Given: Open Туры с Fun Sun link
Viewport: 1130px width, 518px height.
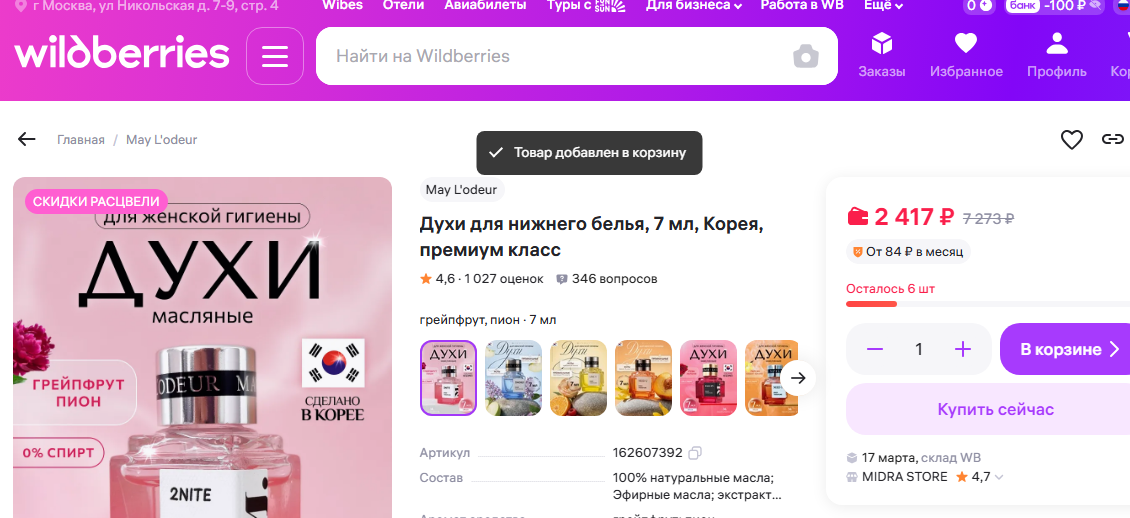Looking at the screenshot, I should (586, 6).
